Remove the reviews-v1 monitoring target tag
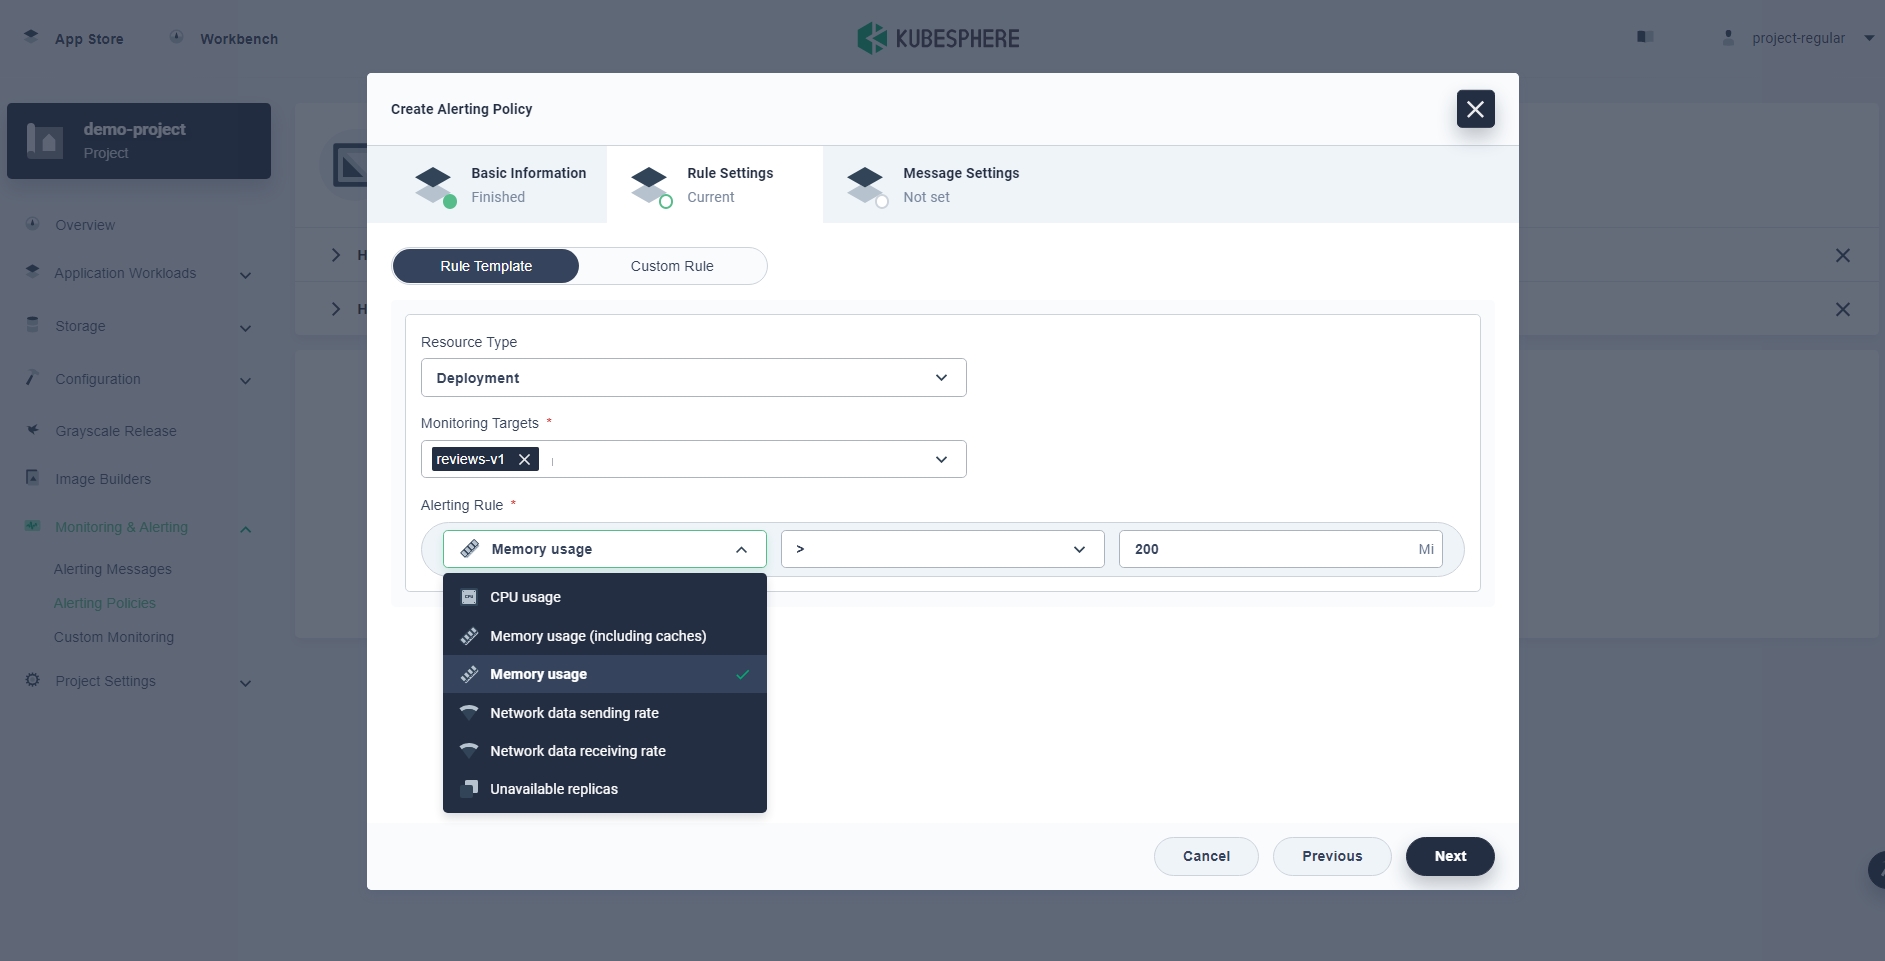Image resolution: width=1885 pixels, height=961 pixels. point(524,459)
